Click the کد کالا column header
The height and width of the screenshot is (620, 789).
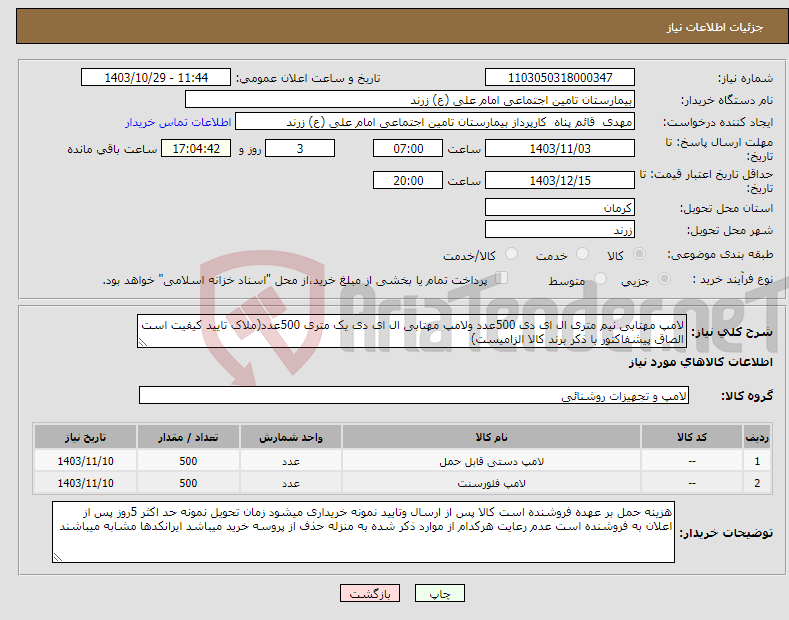(692, 437)
